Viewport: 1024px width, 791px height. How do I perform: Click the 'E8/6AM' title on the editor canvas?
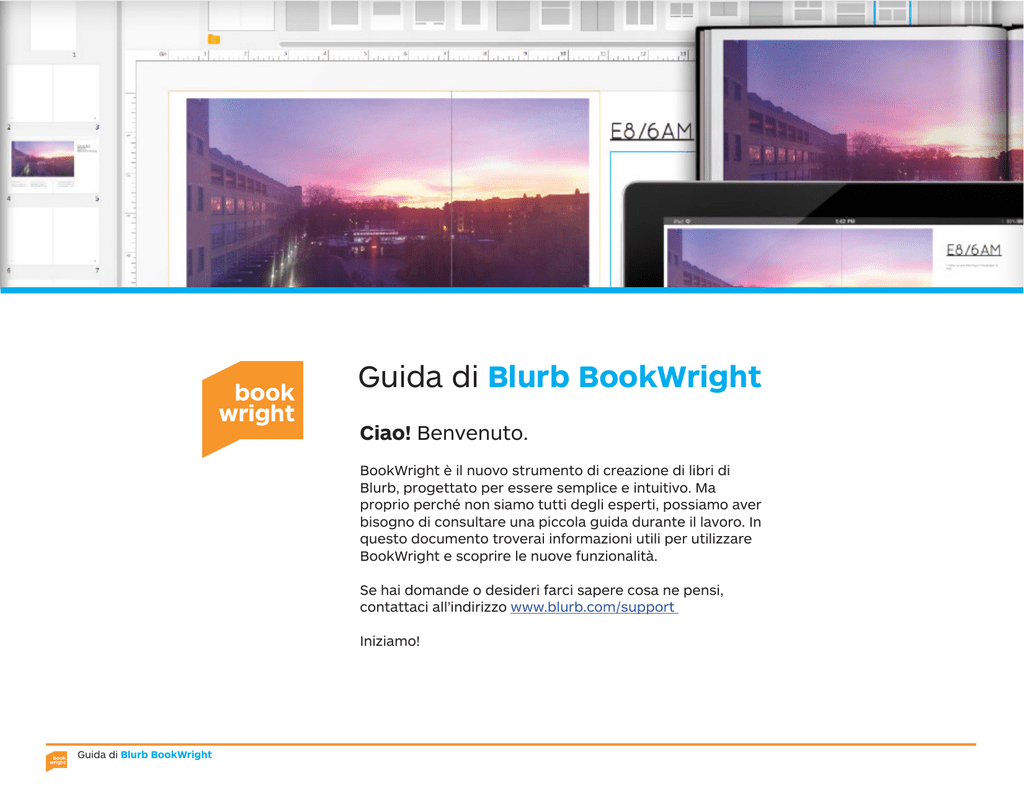pyautogui.click(x=651, y=132)
